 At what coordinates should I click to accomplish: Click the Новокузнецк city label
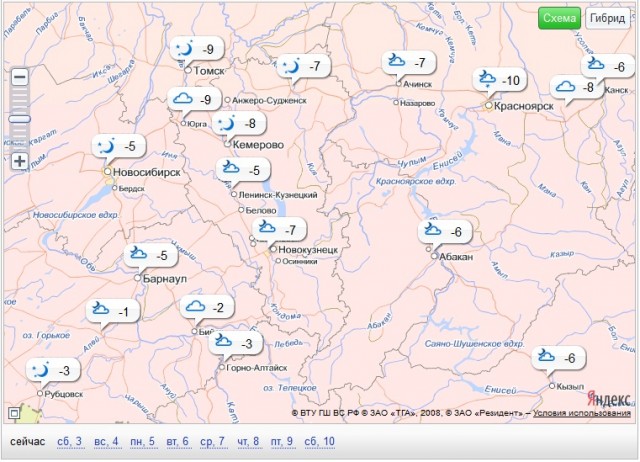pos(308,249)
